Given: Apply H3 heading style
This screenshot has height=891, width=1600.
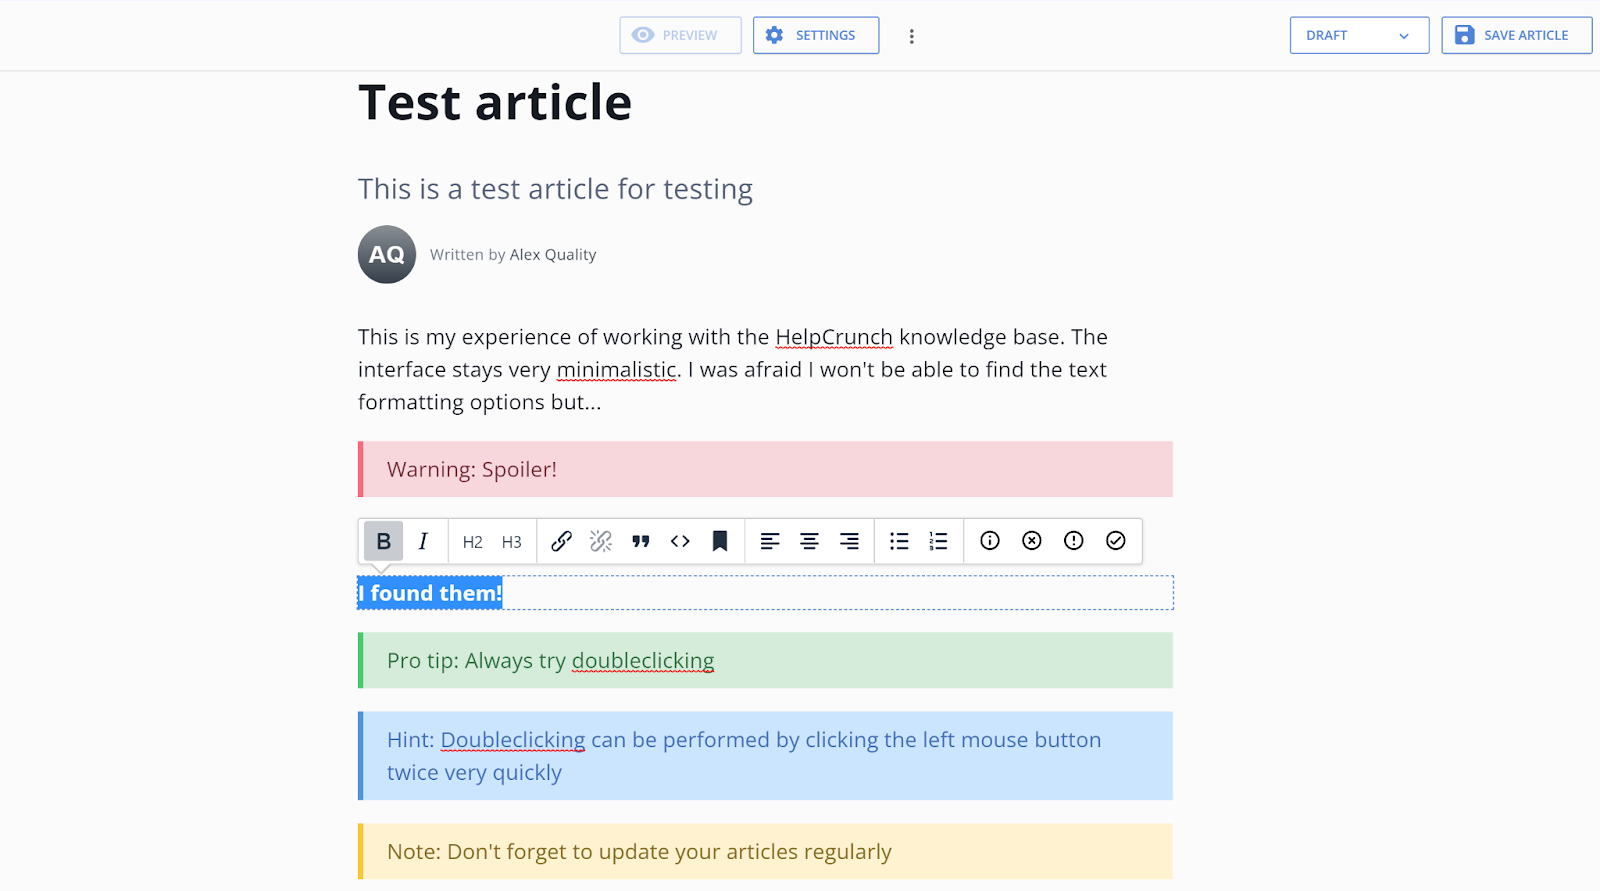Looking at the screenshot, I should (x=511, y=542).
